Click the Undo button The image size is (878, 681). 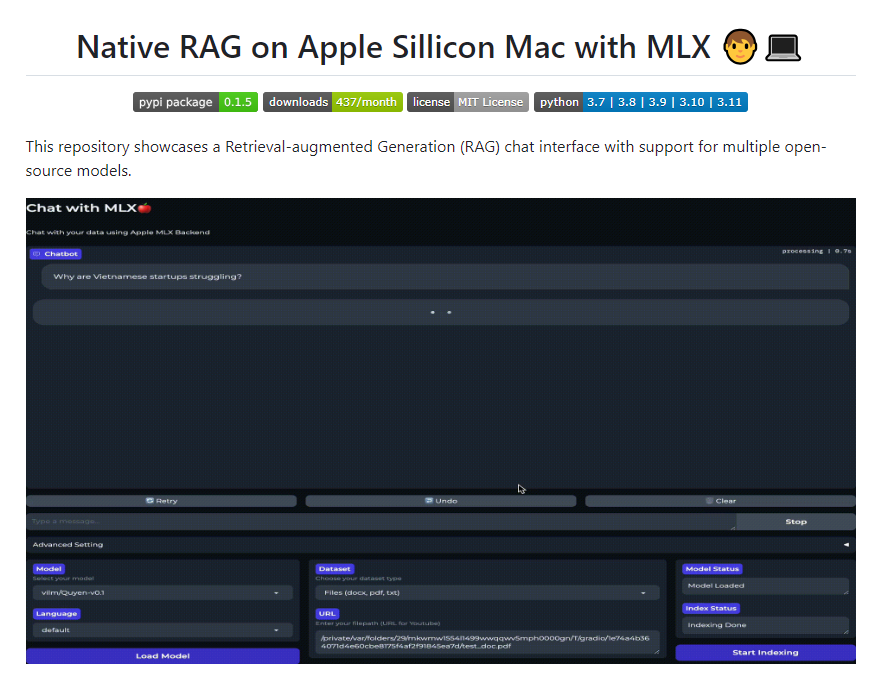point(441,501)
